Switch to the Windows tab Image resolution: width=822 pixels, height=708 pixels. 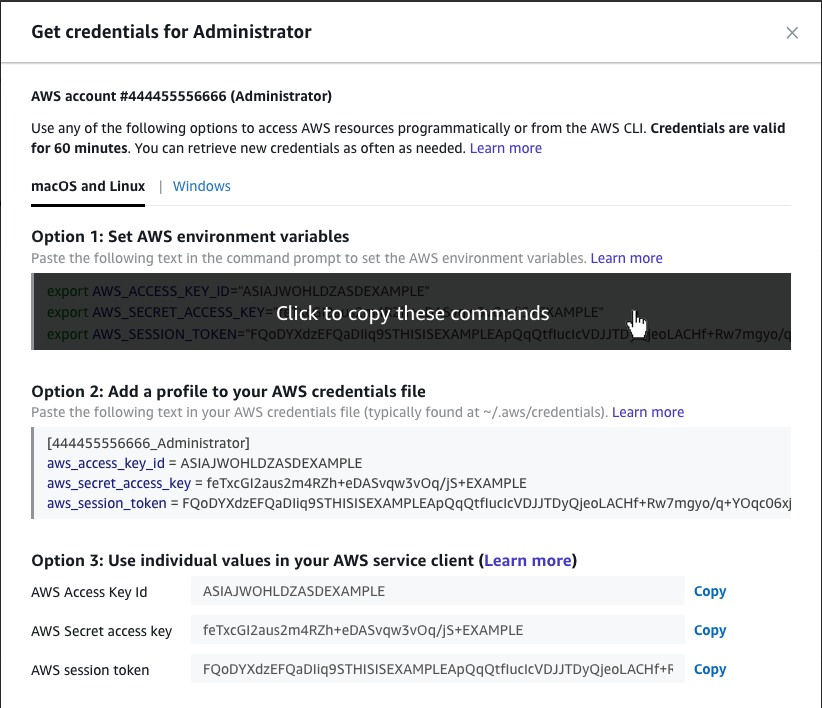[x=201, y=186]
